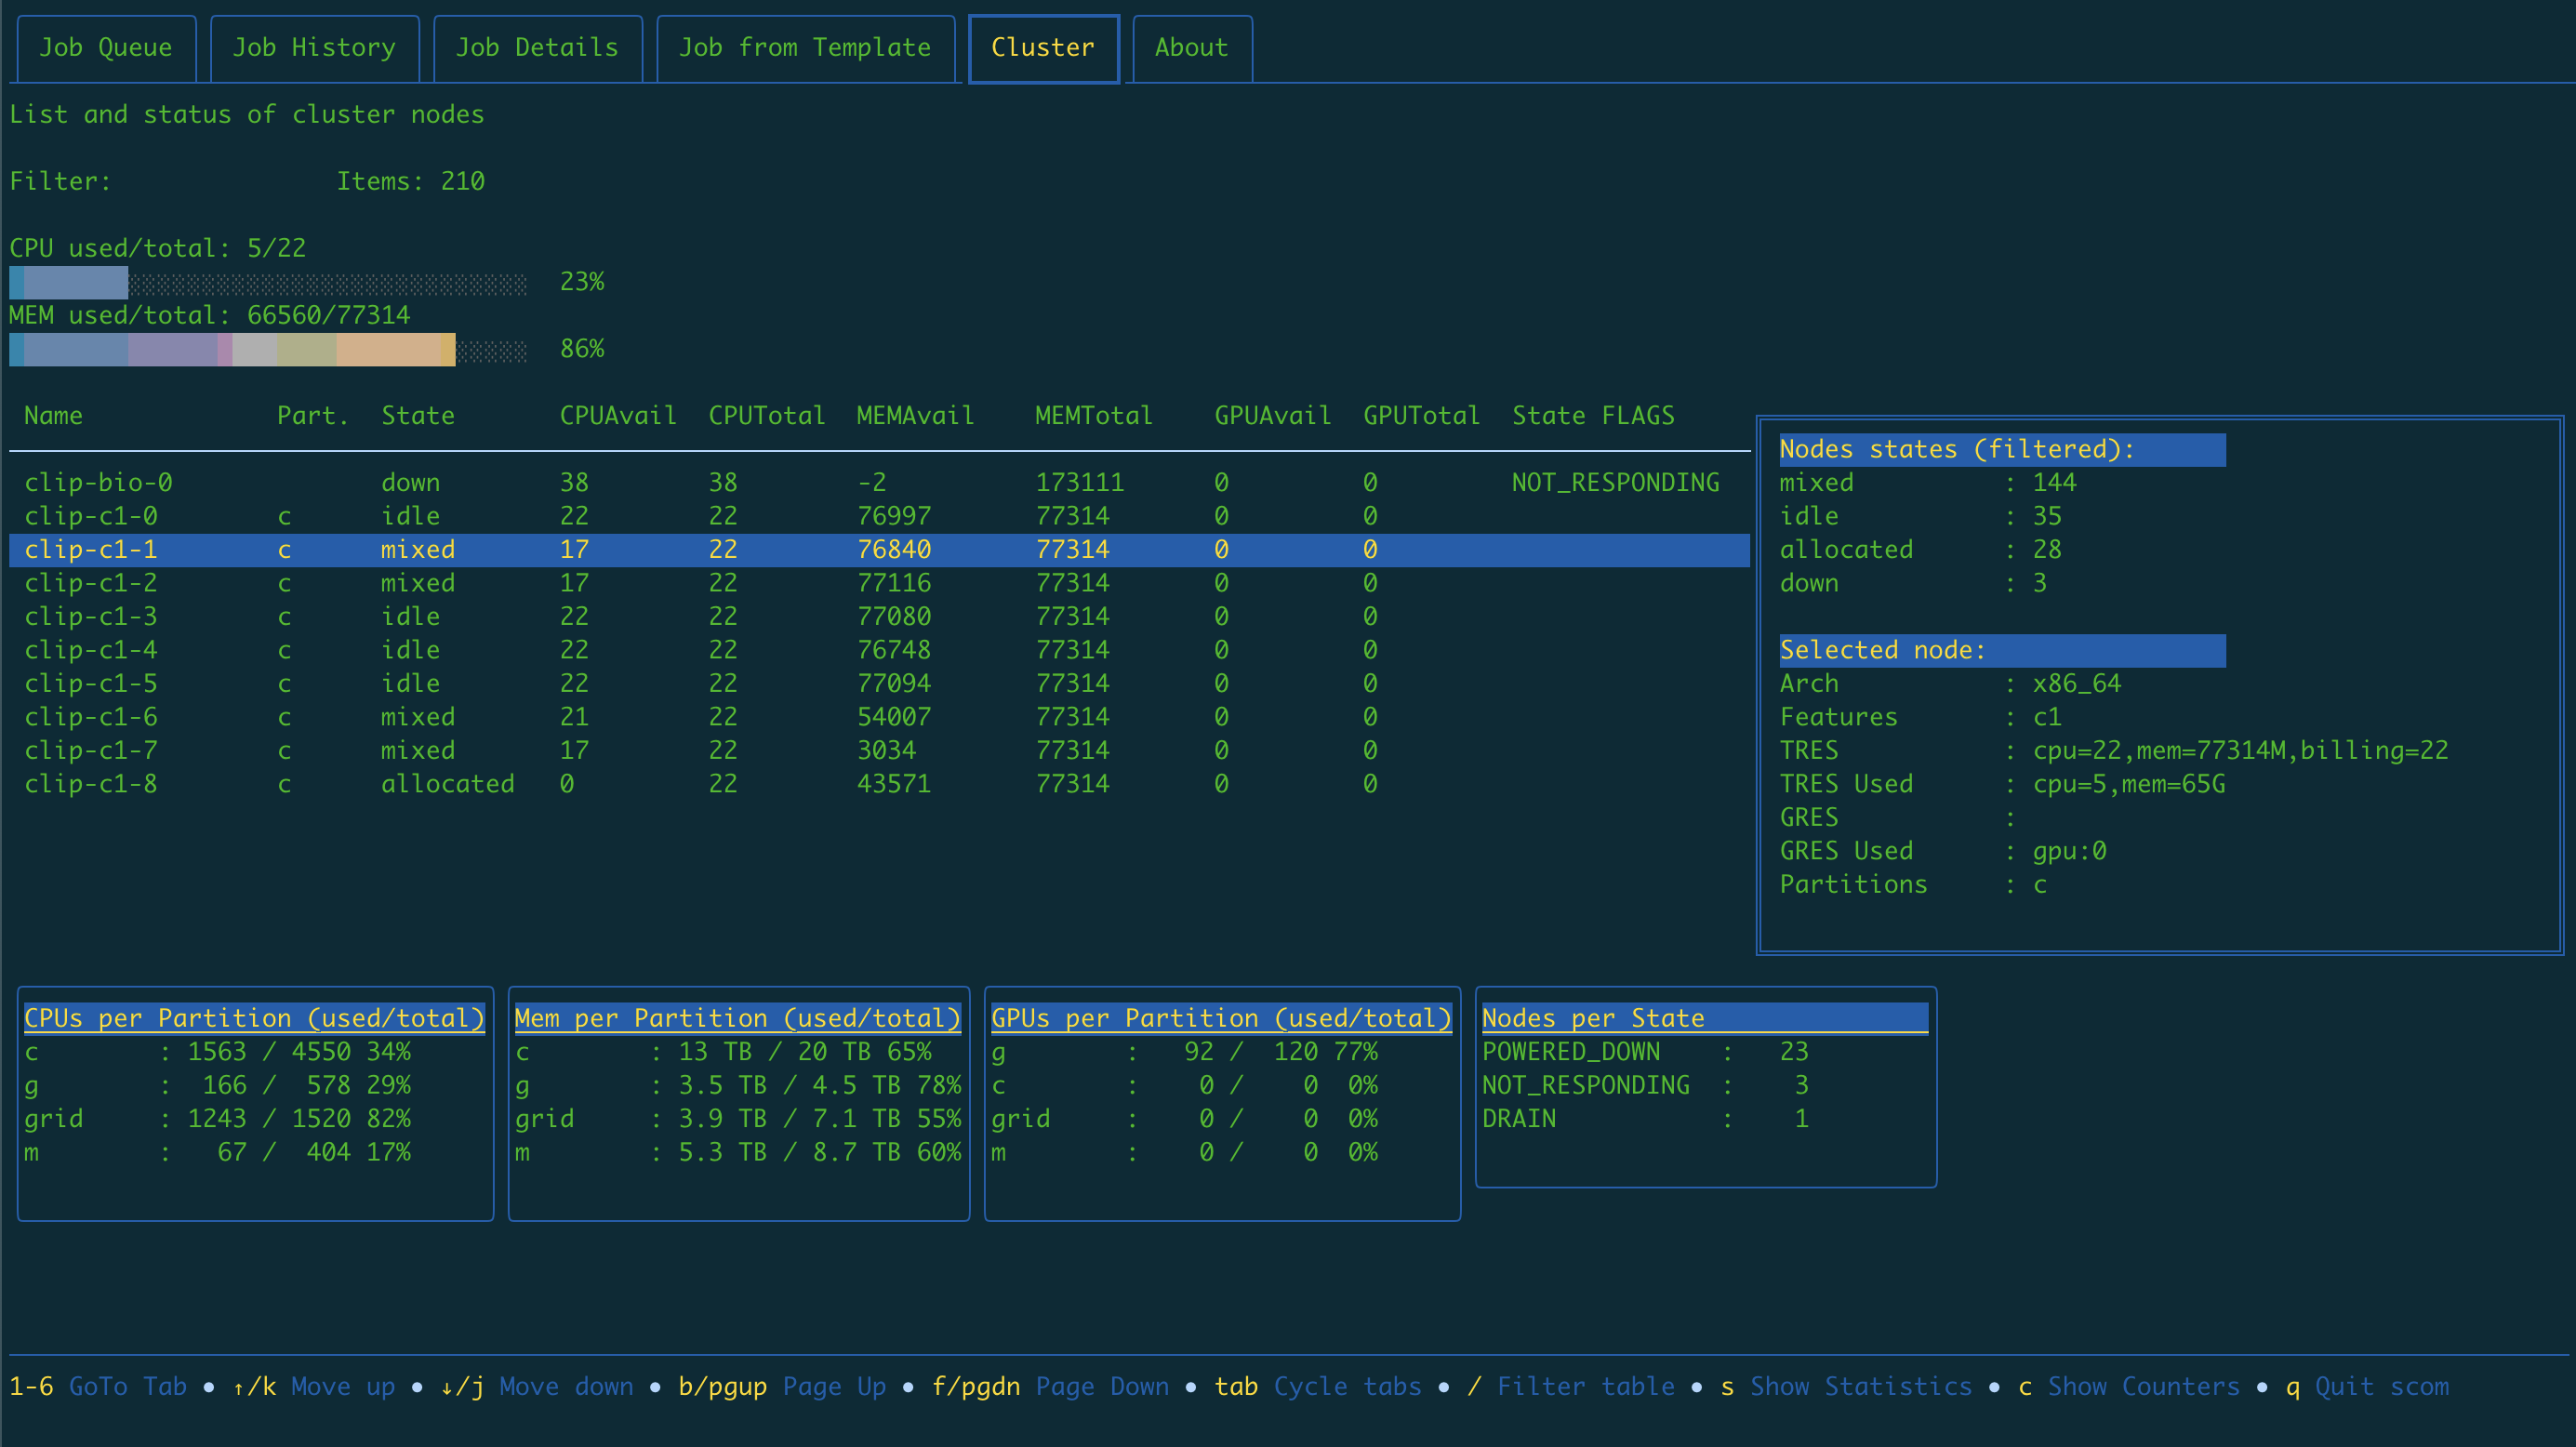Click the active Cluster tab
2576x1447 pixels.
coord(1042,48)
